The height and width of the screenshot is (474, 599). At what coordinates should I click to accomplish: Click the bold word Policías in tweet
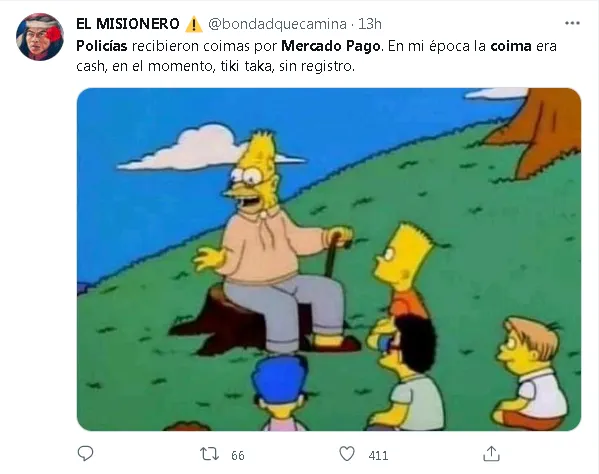[x=102, y=46]
